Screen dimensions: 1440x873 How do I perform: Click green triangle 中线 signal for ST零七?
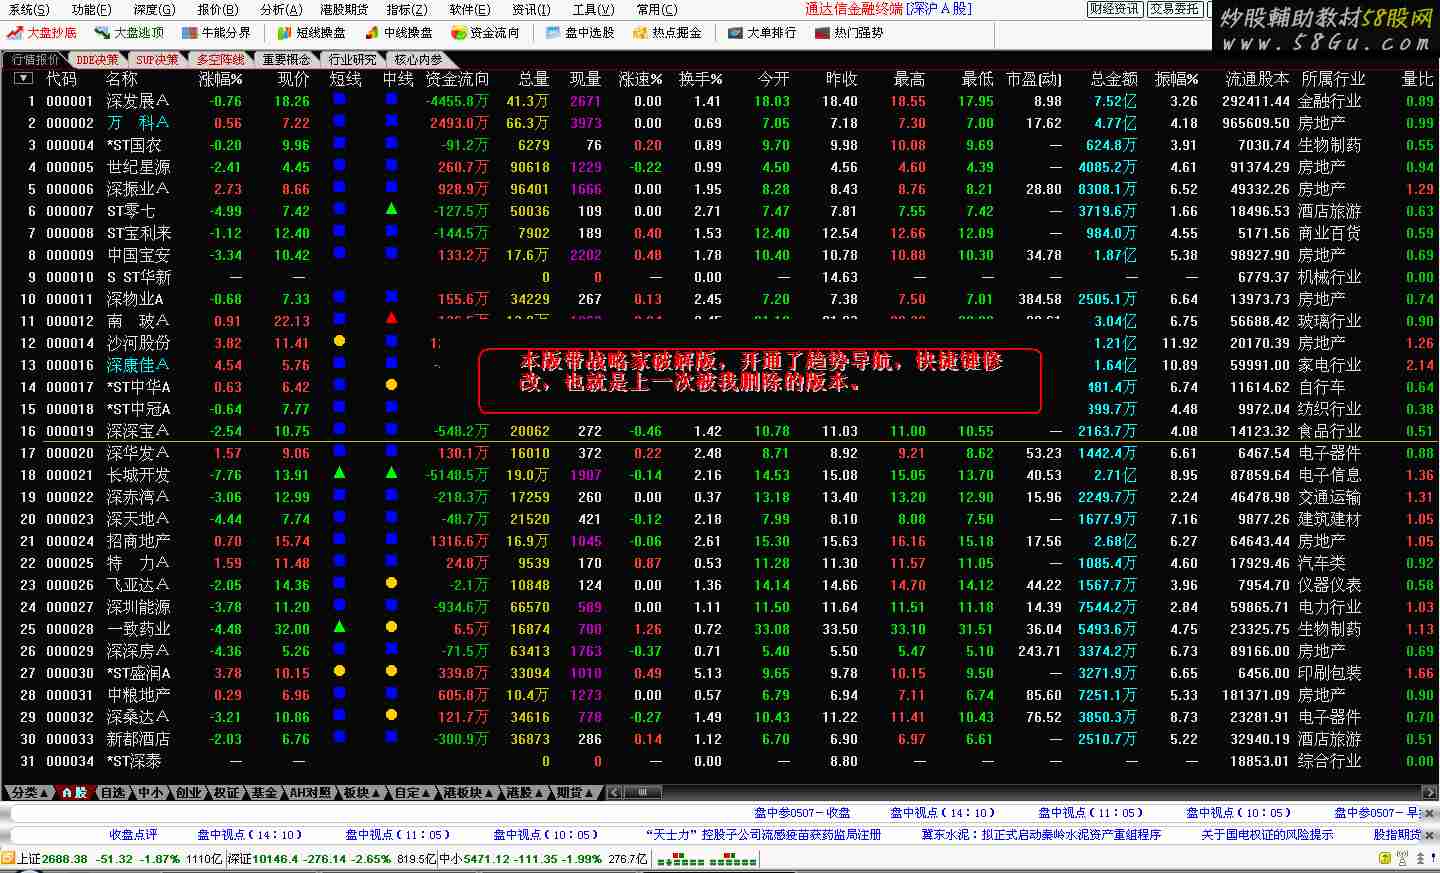point(391,209)
